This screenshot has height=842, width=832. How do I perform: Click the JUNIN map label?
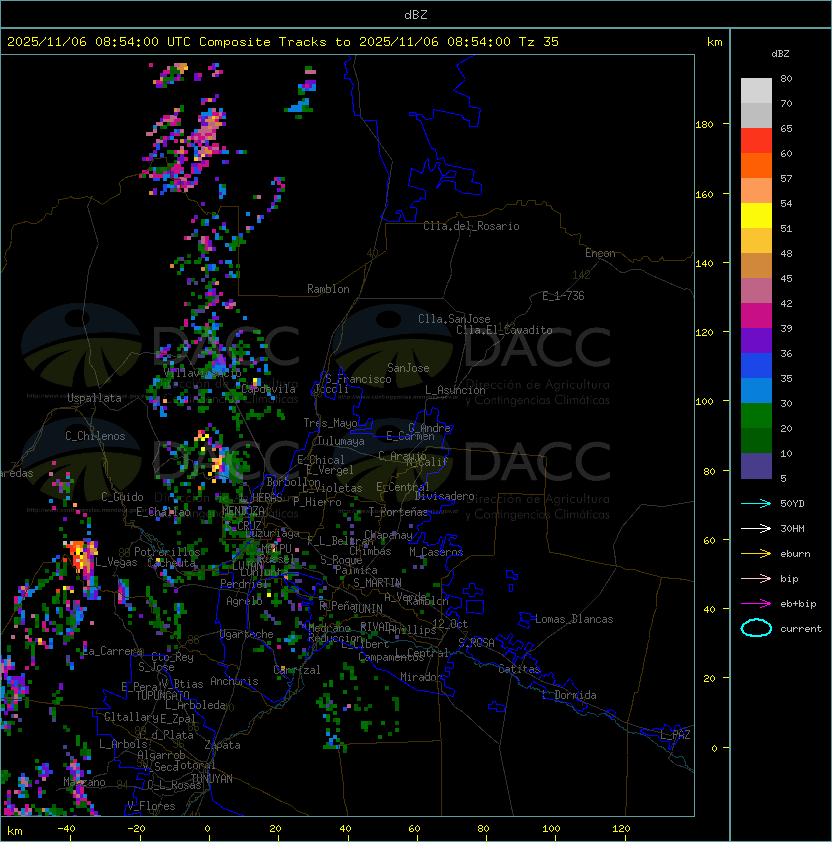pos(367,608)
